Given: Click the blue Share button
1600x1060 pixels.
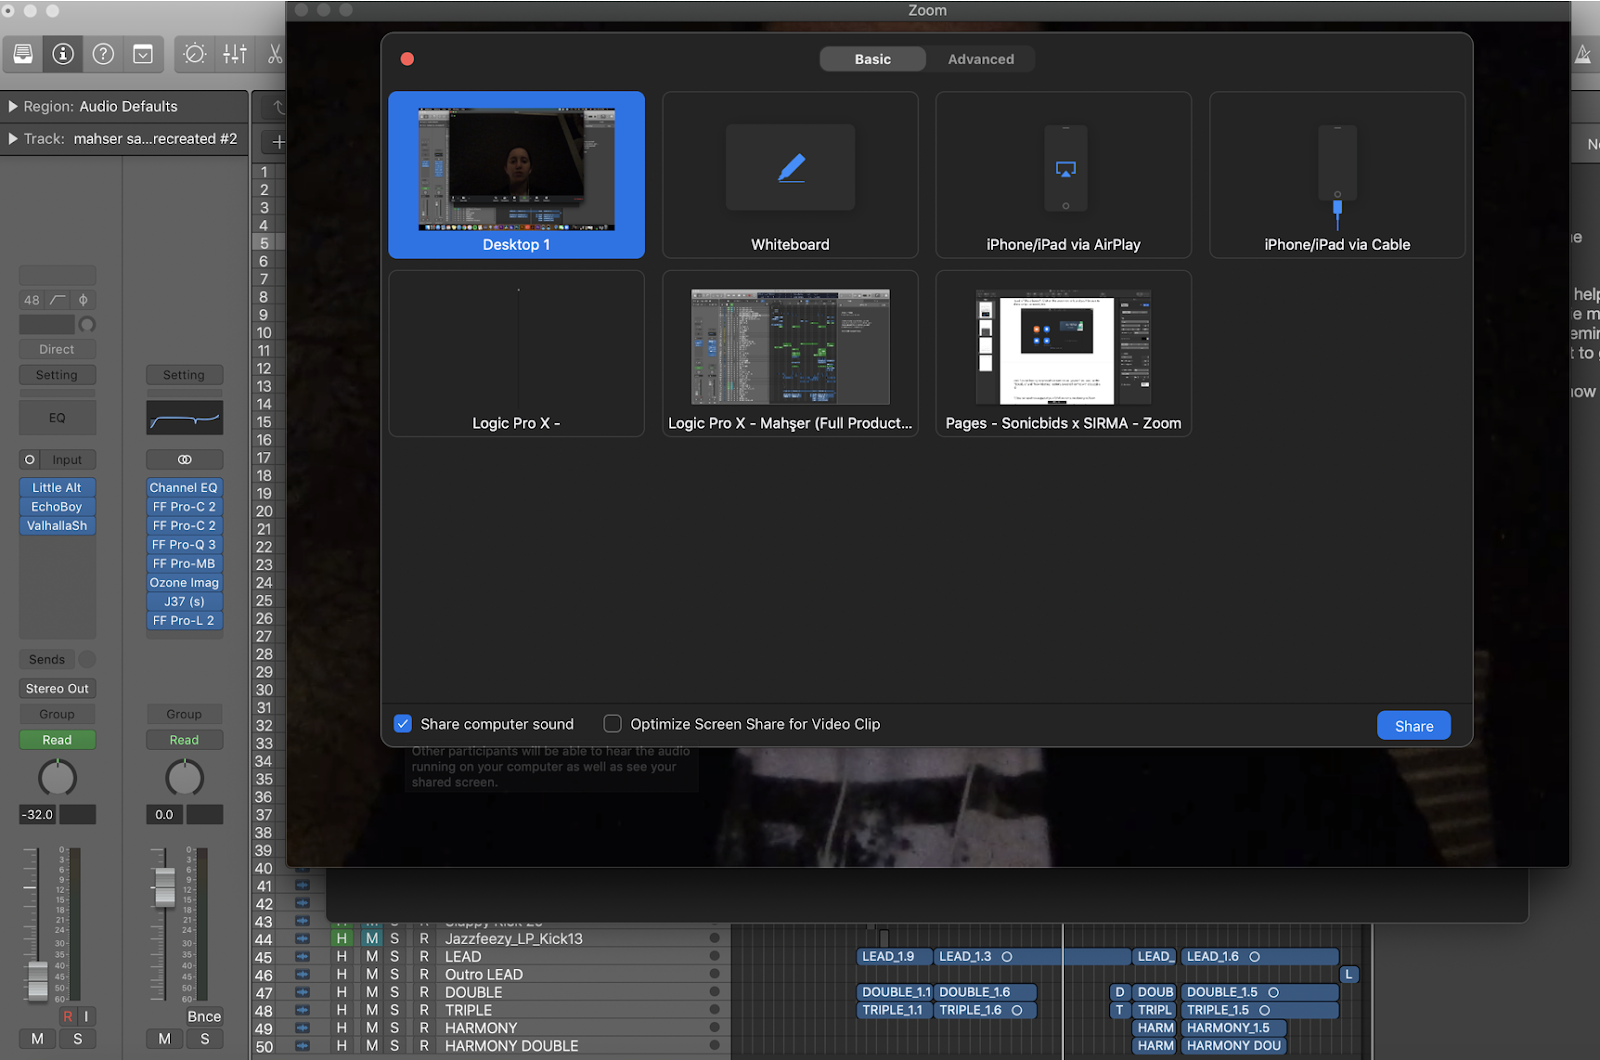Looking at the screenshot, I should (x=1414, y=726).
